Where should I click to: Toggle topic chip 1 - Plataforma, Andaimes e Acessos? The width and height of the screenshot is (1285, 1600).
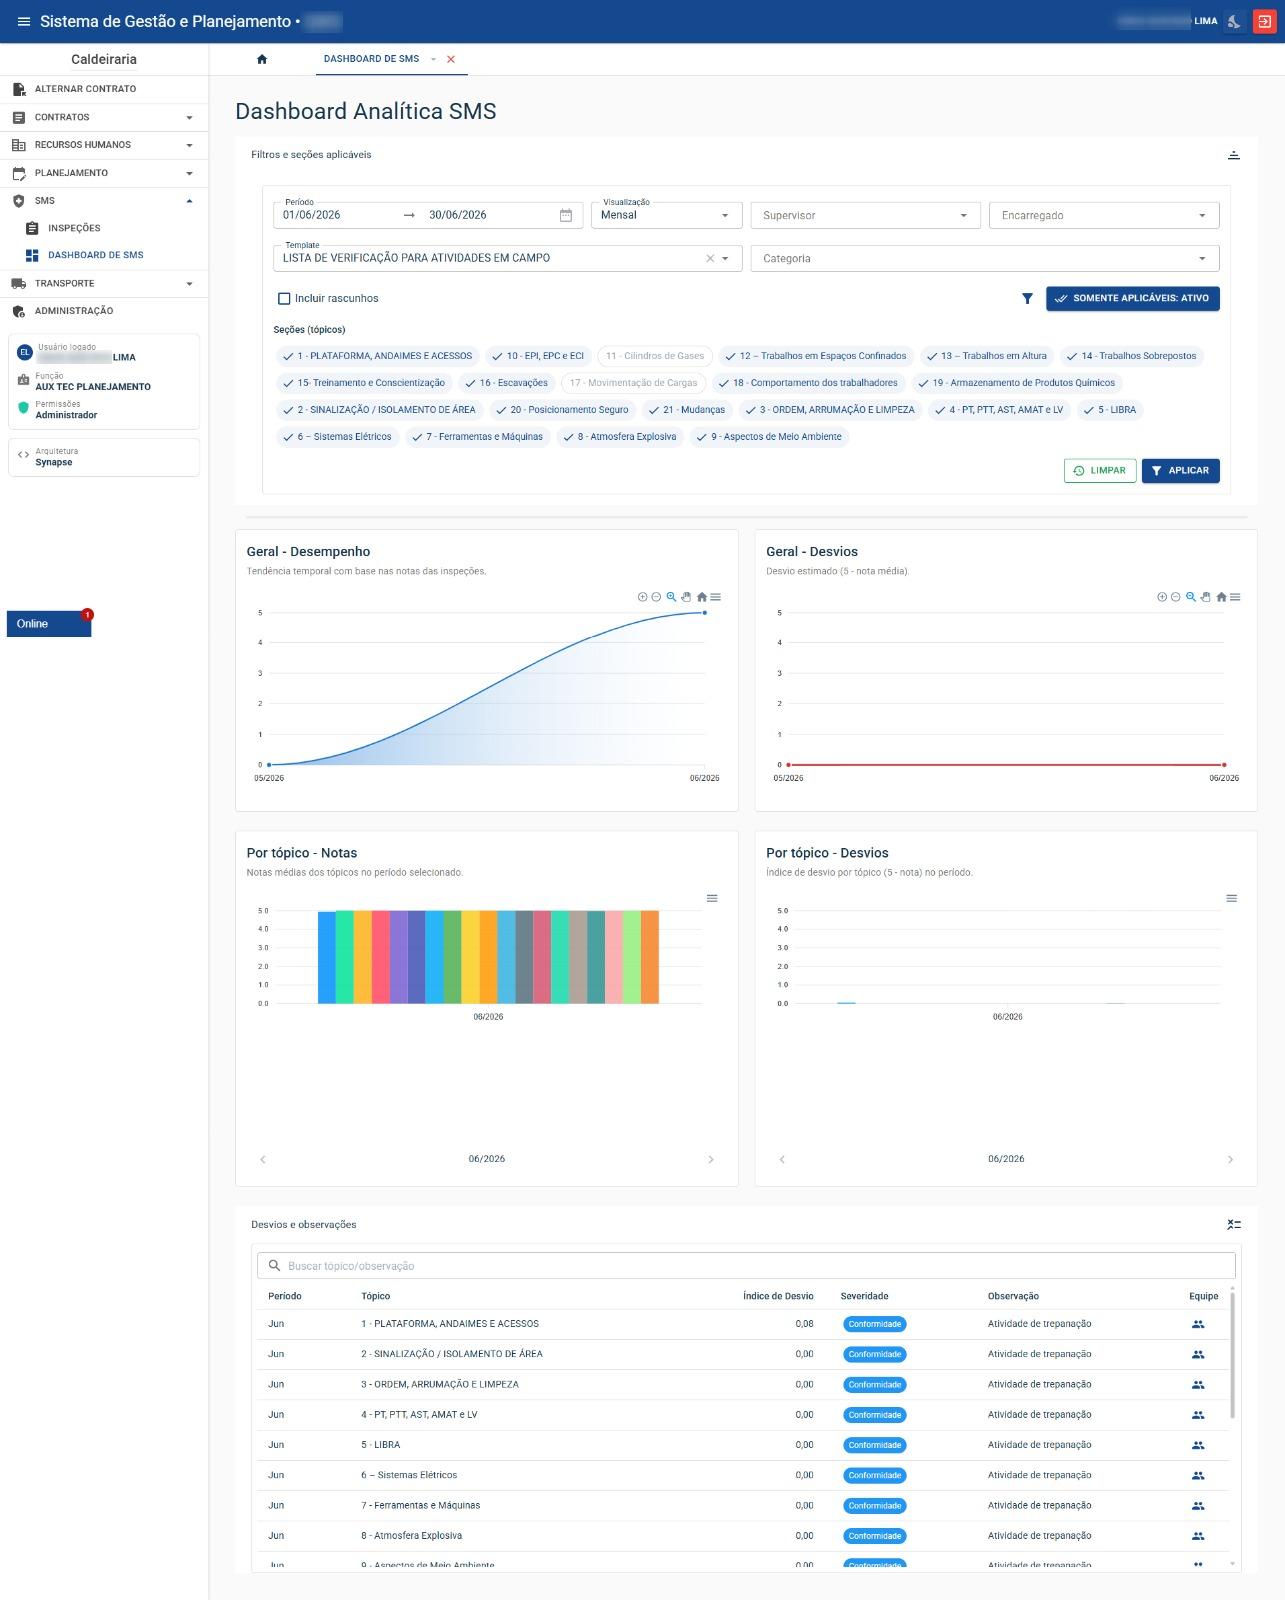[377, 356]
